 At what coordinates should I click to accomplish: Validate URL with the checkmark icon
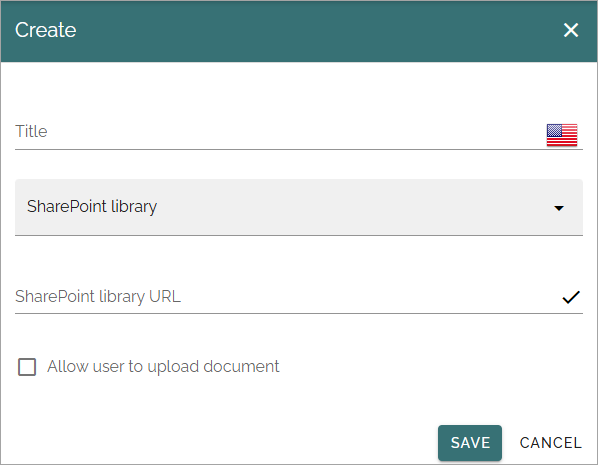coord(571,297)
